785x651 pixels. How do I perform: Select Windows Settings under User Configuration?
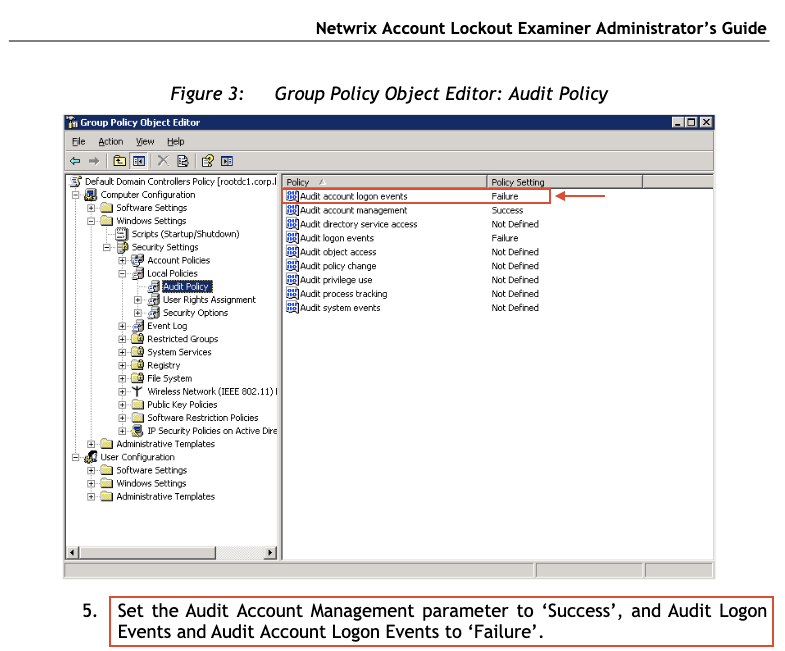click(151, 484)
